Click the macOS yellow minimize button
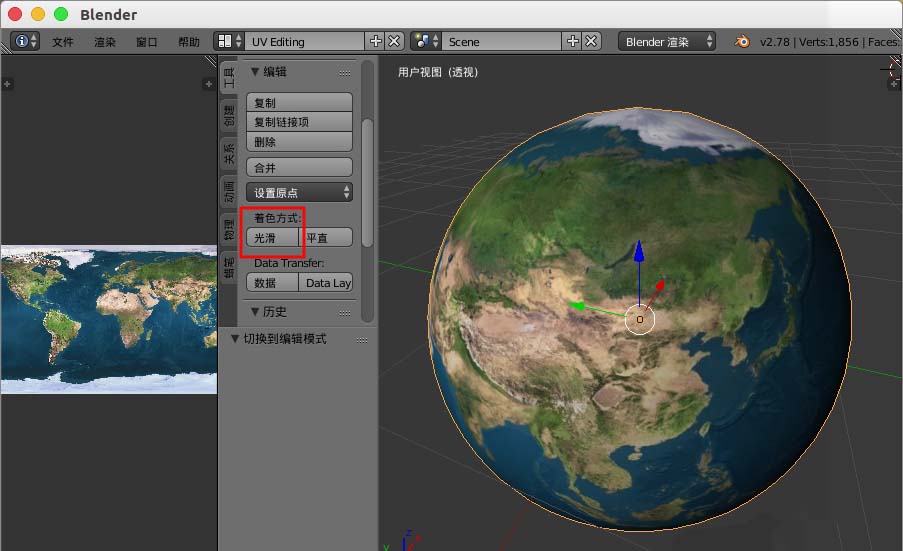The width and height of the screenshot is (903, 551). 38,14
